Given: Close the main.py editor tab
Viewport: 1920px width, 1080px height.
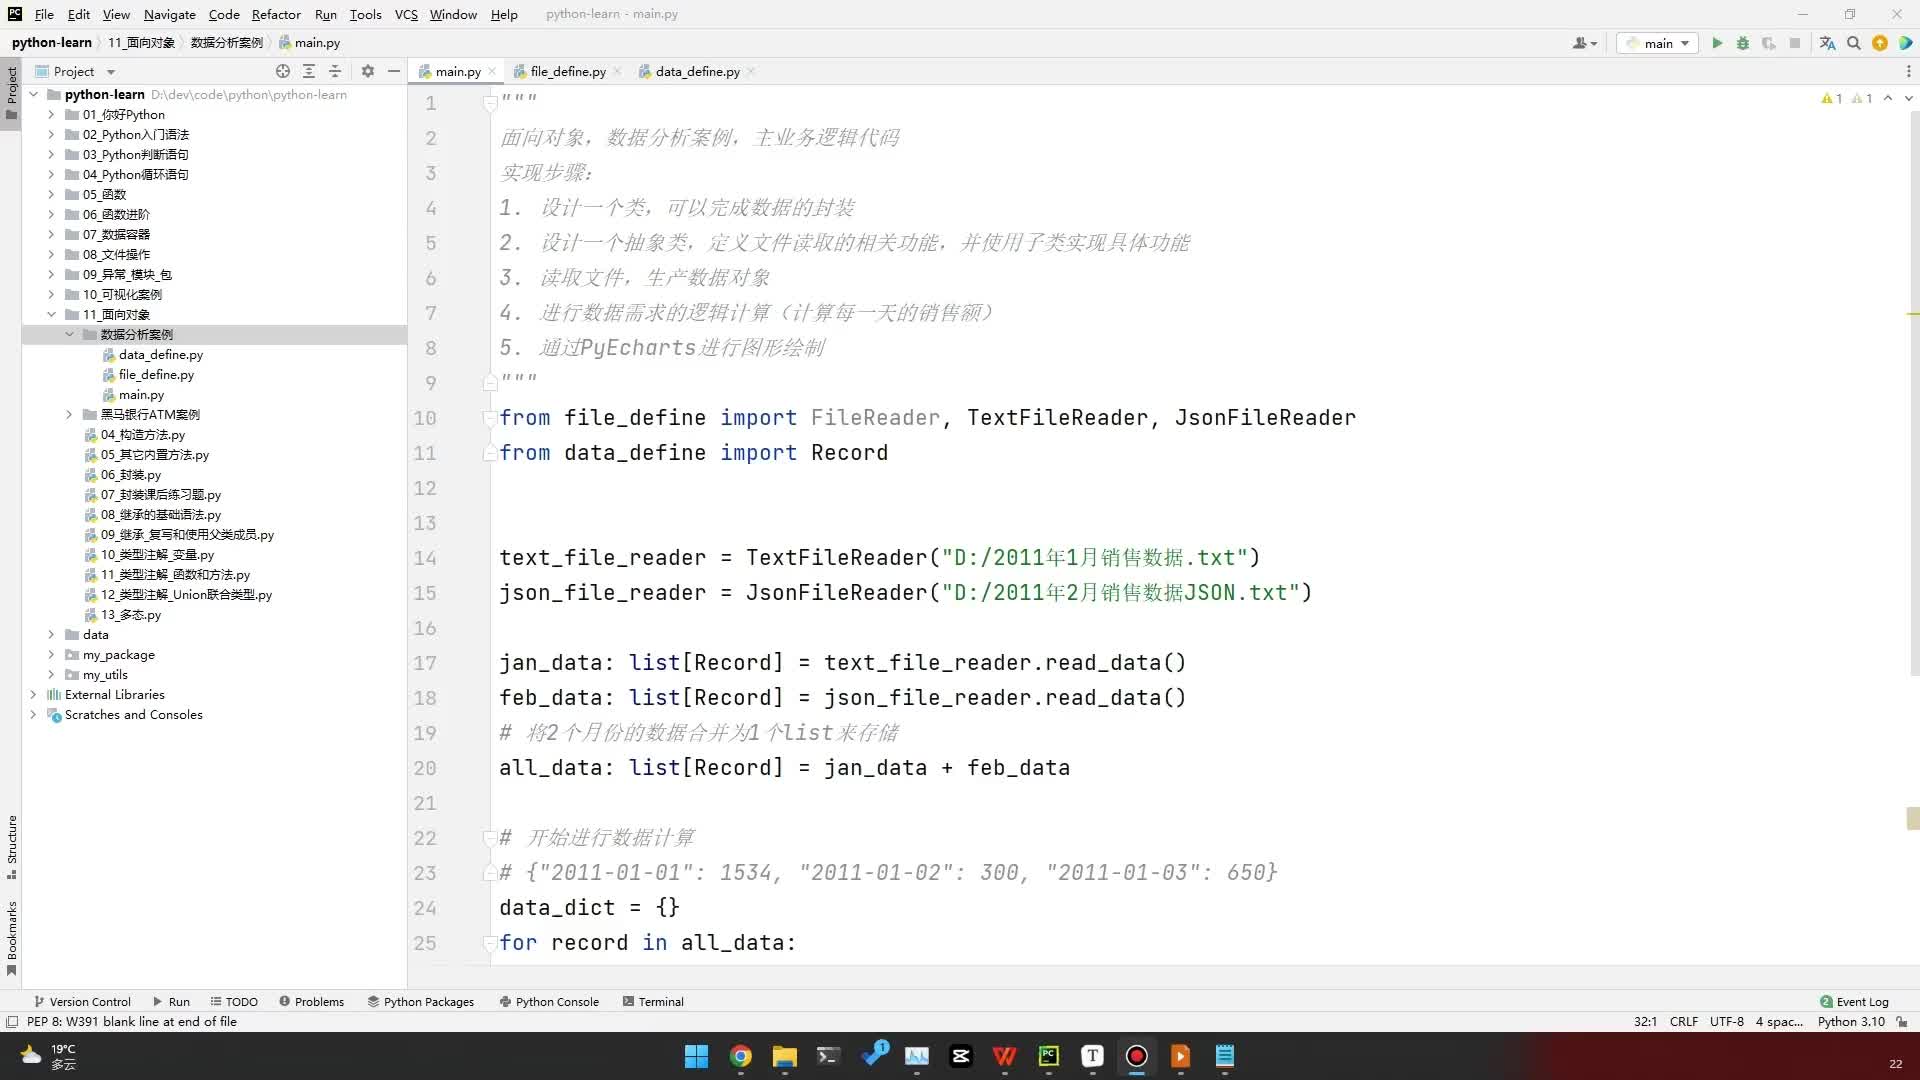Looking at the screenshot, I should point(492,71).
